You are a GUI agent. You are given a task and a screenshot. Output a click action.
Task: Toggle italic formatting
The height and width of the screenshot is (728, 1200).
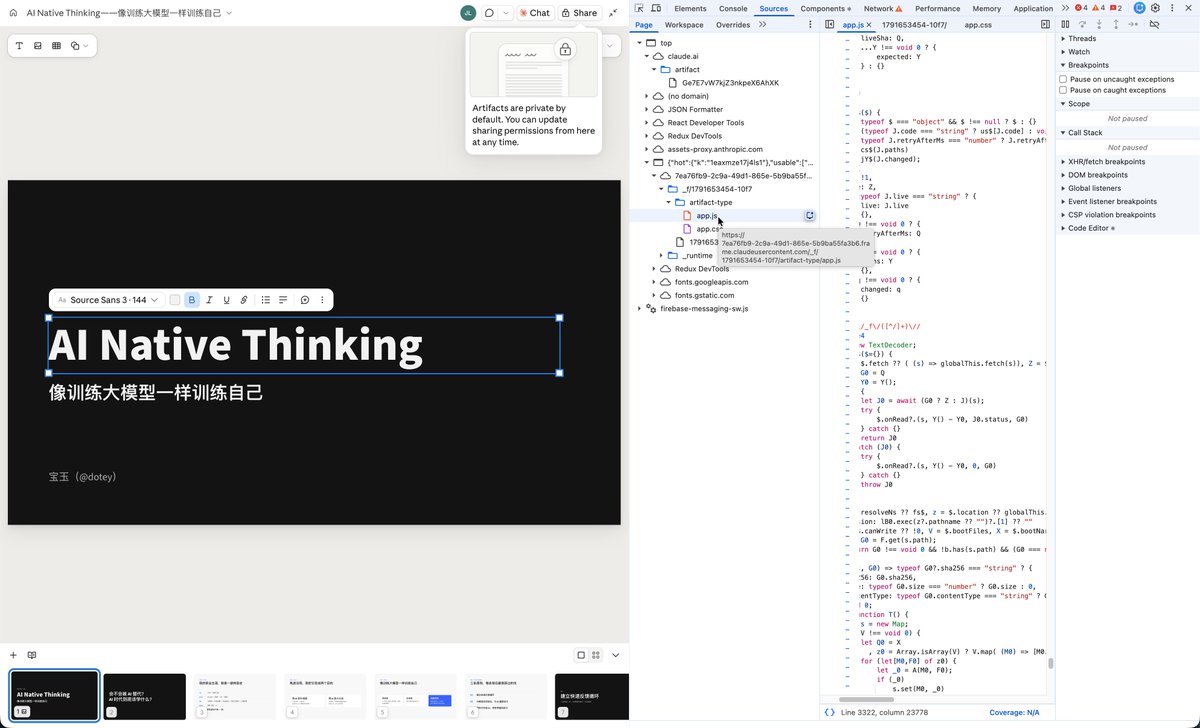coord(209,300)
